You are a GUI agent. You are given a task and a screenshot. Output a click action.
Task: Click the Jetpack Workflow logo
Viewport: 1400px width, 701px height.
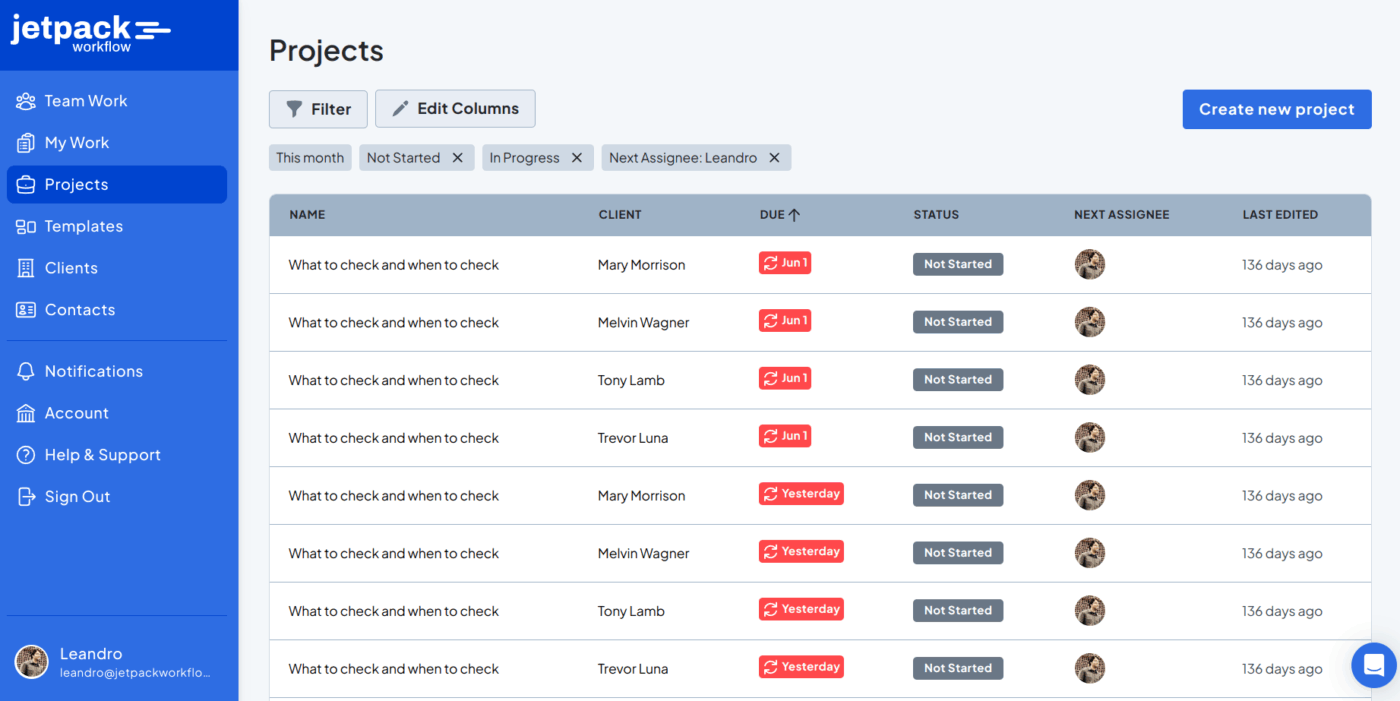pos(90,34)
